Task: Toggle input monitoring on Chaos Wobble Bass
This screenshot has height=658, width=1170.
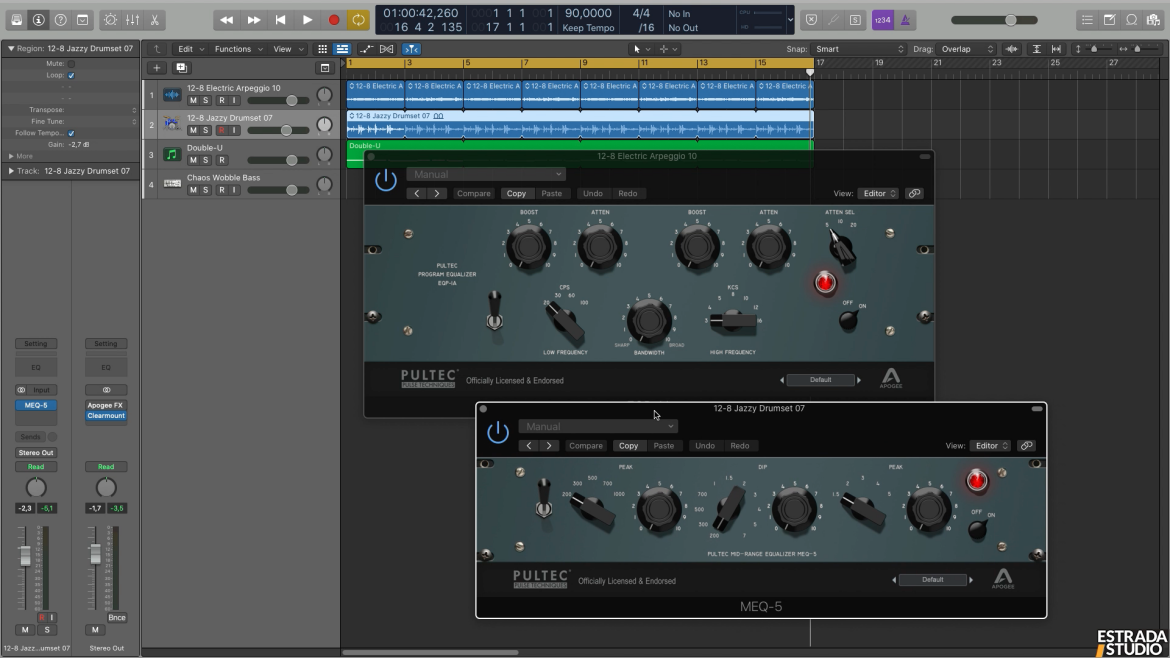Action: click(234, 190)
